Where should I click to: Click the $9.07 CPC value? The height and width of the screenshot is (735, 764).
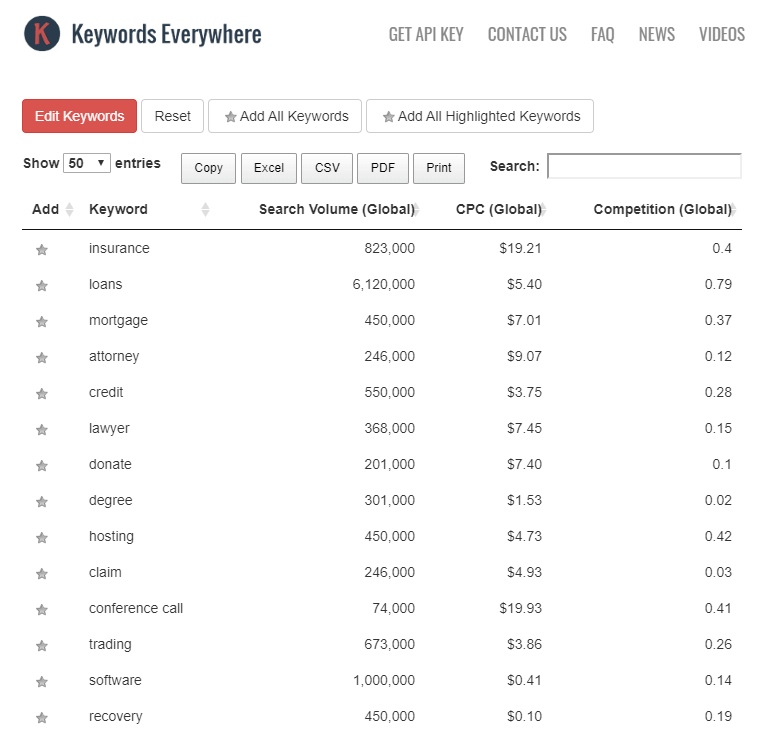[x=524, y=356]
